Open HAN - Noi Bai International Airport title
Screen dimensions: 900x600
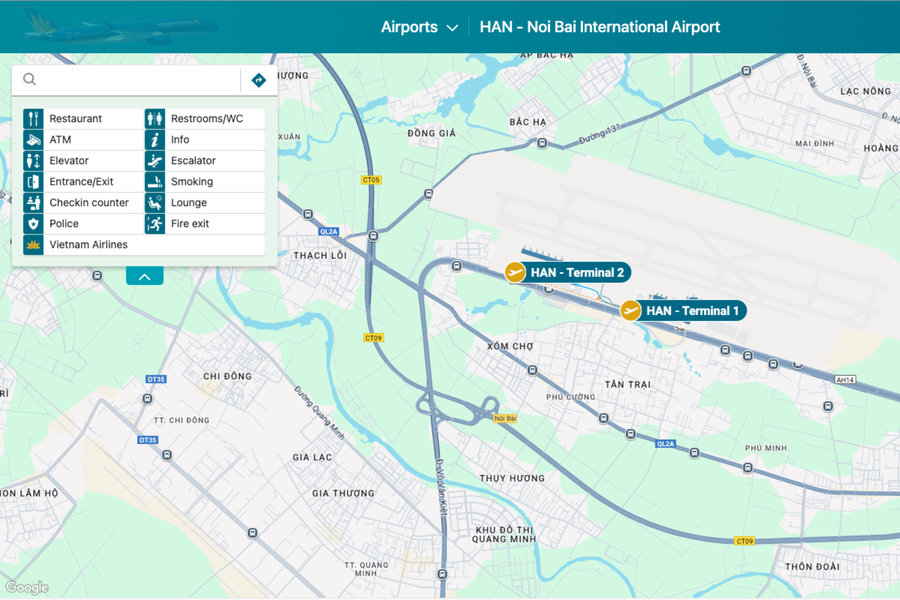pyautogui.click(x=600, y=27)
